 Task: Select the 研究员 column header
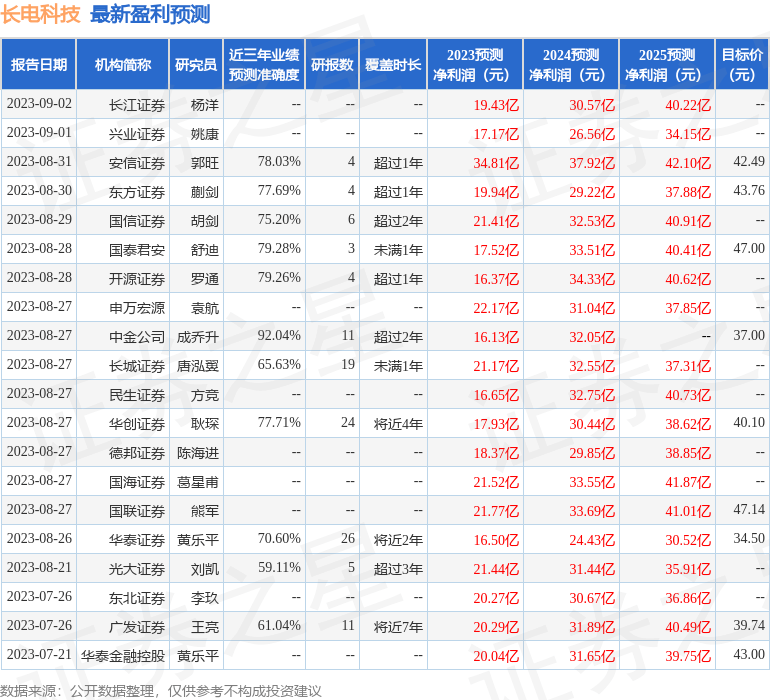tap(196, 64)
